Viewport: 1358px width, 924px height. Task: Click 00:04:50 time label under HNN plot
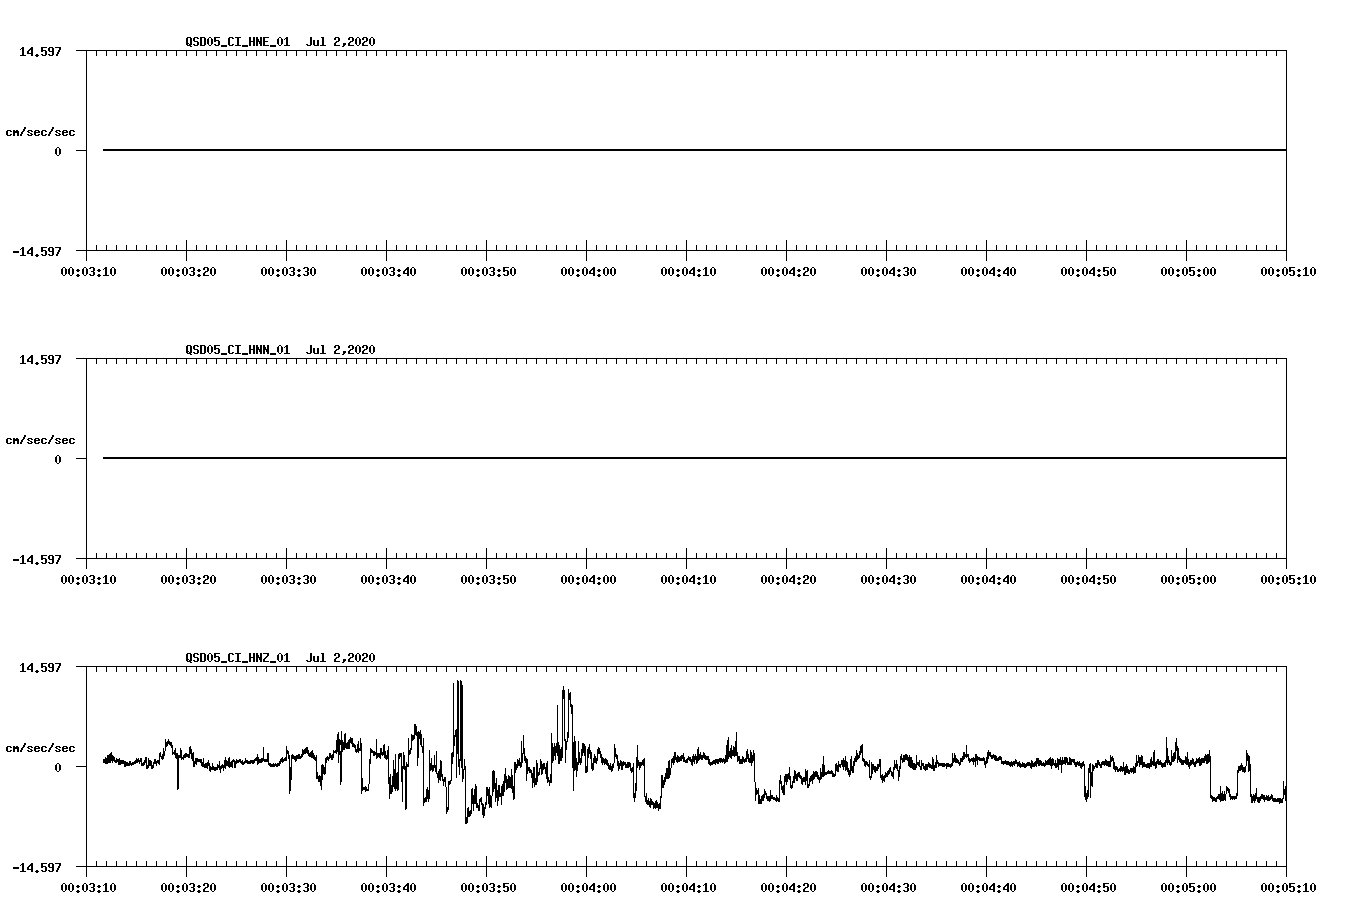[1088, 579]
